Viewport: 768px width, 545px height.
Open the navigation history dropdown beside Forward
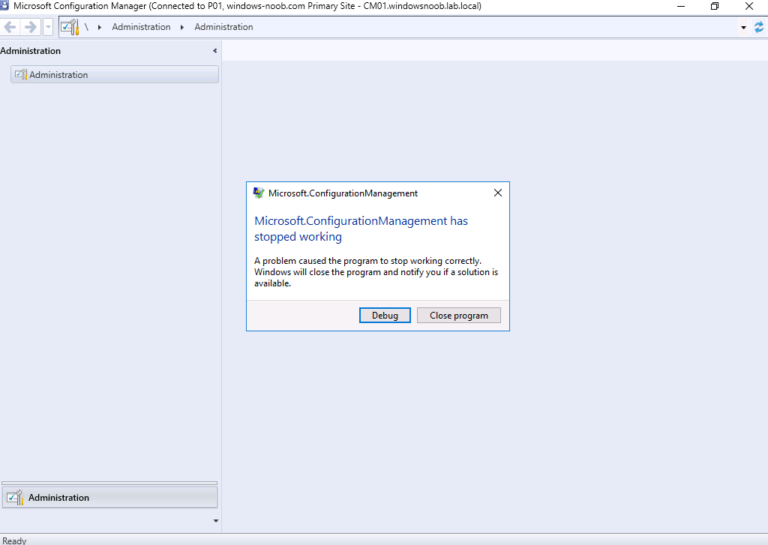point(47,27)
